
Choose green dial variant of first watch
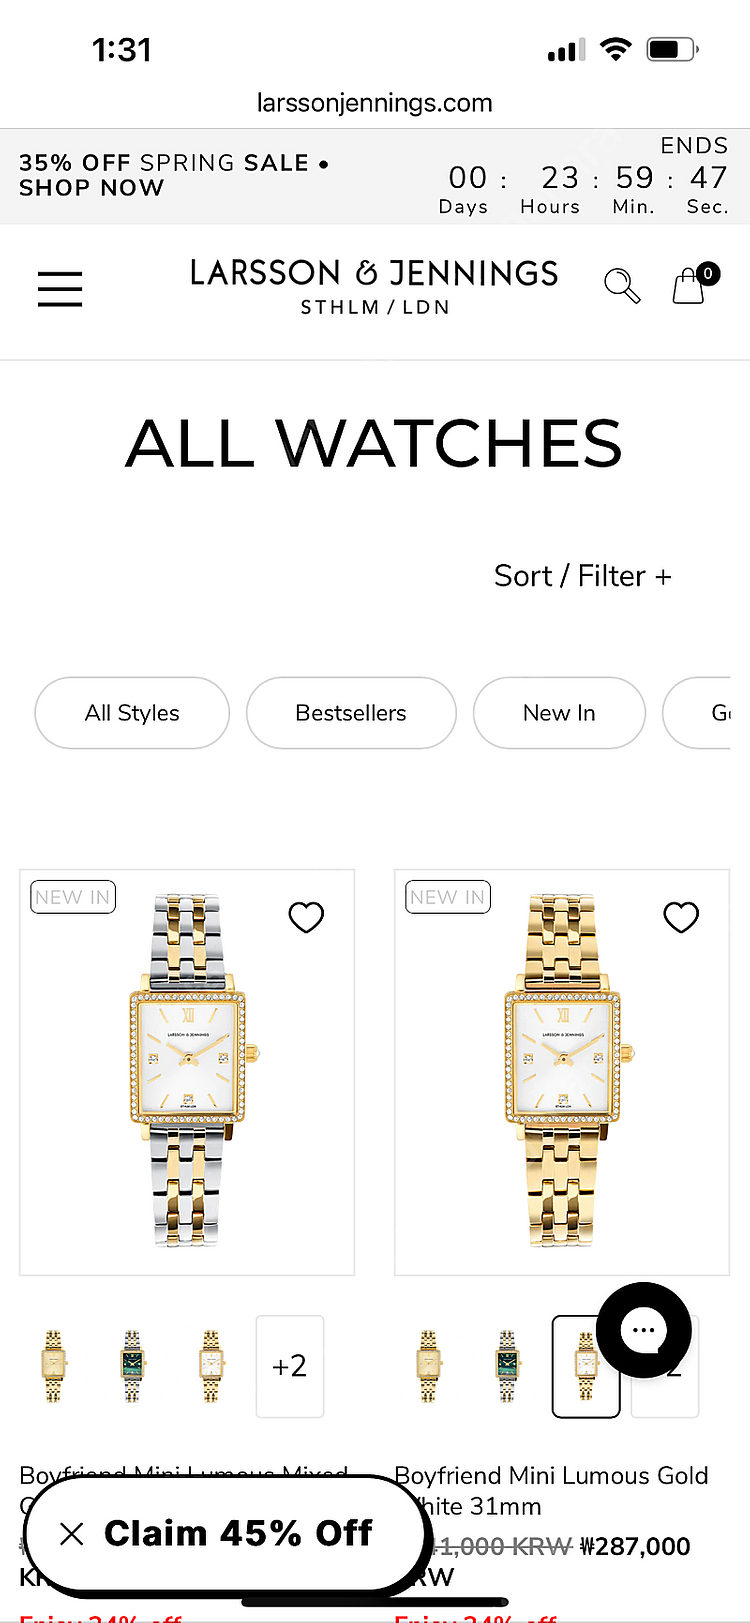[132, 1366]
